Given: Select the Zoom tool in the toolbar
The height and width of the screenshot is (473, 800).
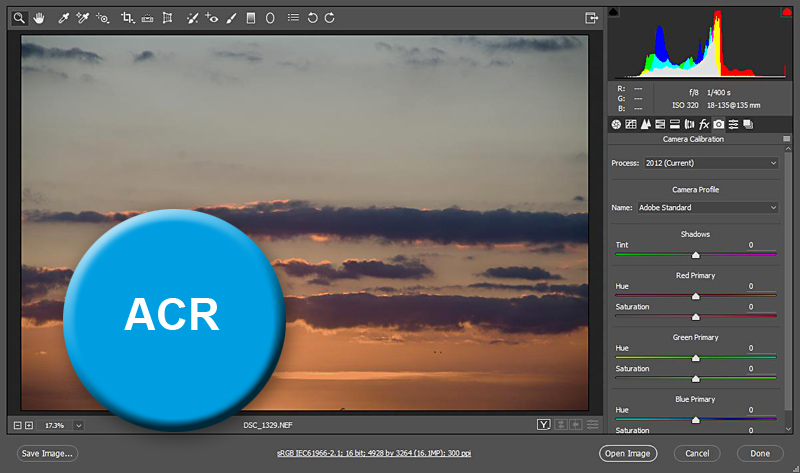Looking at the screenshot, I should pyautogui.click(x=19, y=18).
